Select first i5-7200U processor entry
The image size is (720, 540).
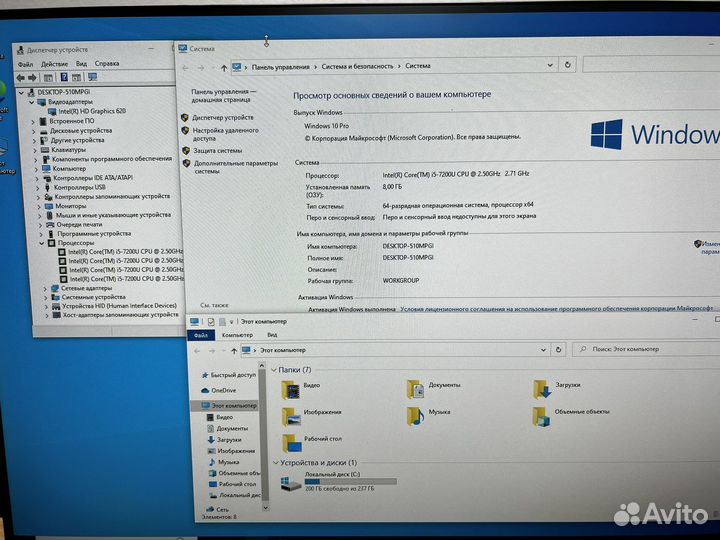click(x=125, y=252)
